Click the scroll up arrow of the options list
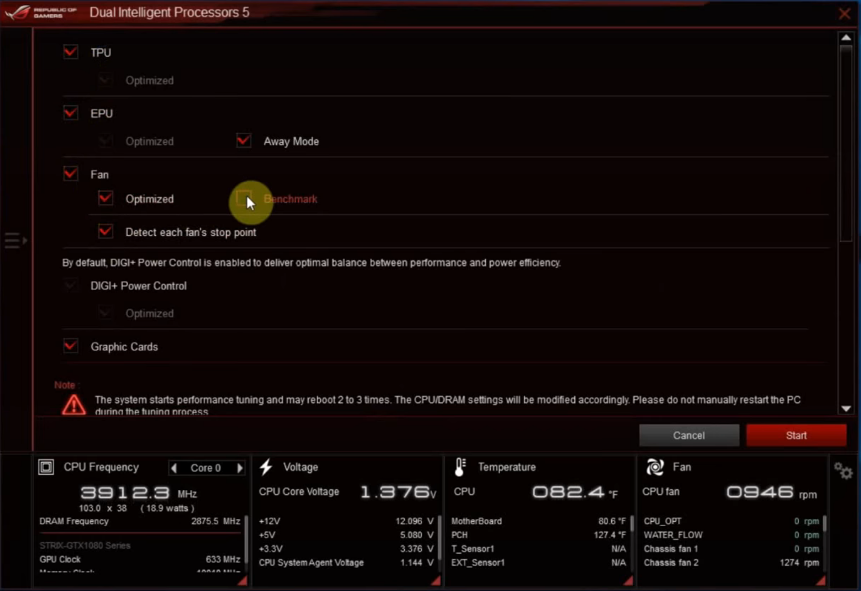Viewport: 861px width, 591px height. click(x=846, y=37)
